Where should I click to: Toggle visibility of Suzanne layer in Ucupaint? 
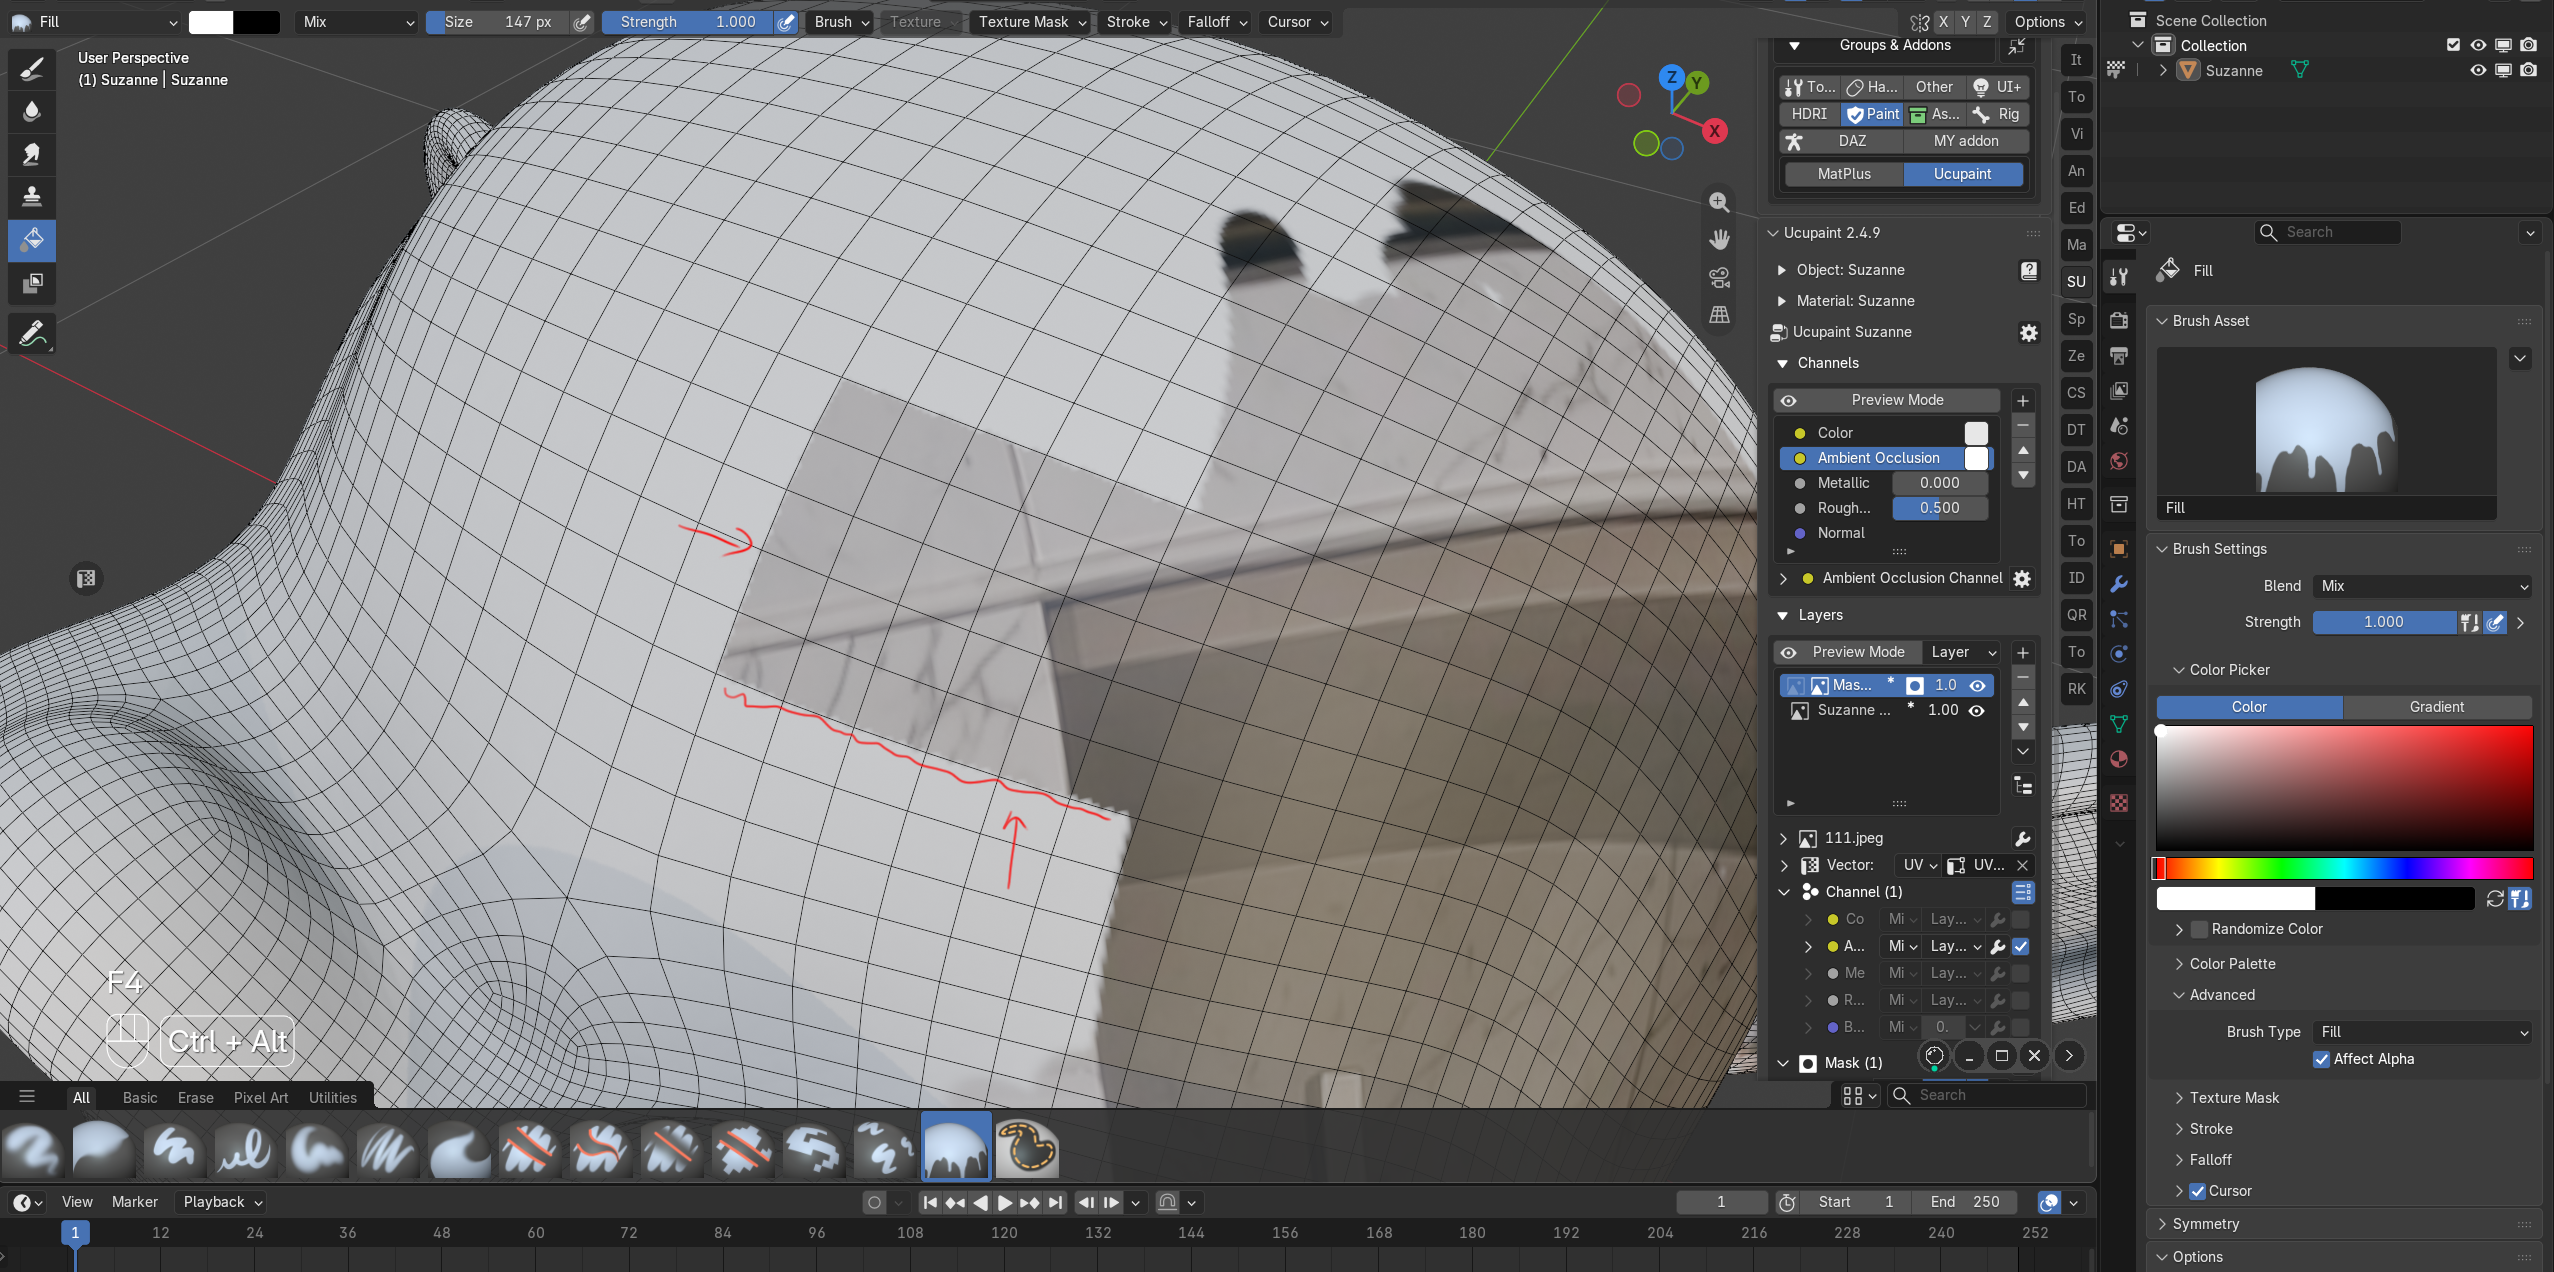[1977, 711]
